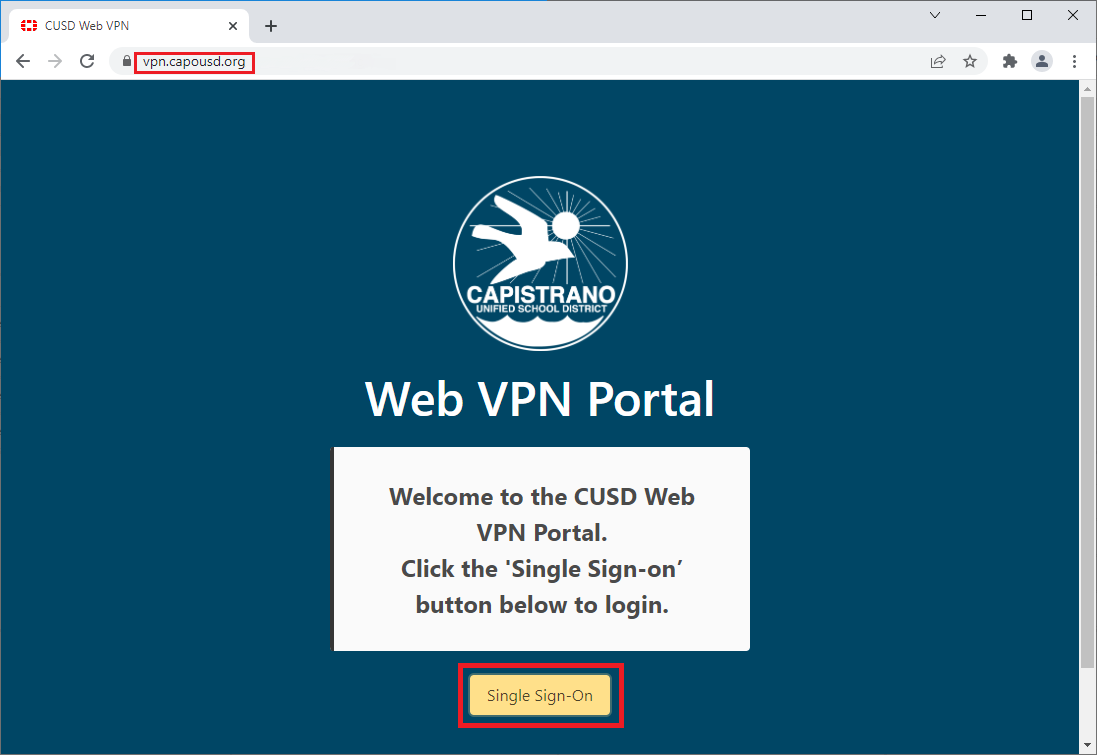Open the tab search chevron dropdown
The height and width of the screenshot is (755, 1097).
pos(935,15)
